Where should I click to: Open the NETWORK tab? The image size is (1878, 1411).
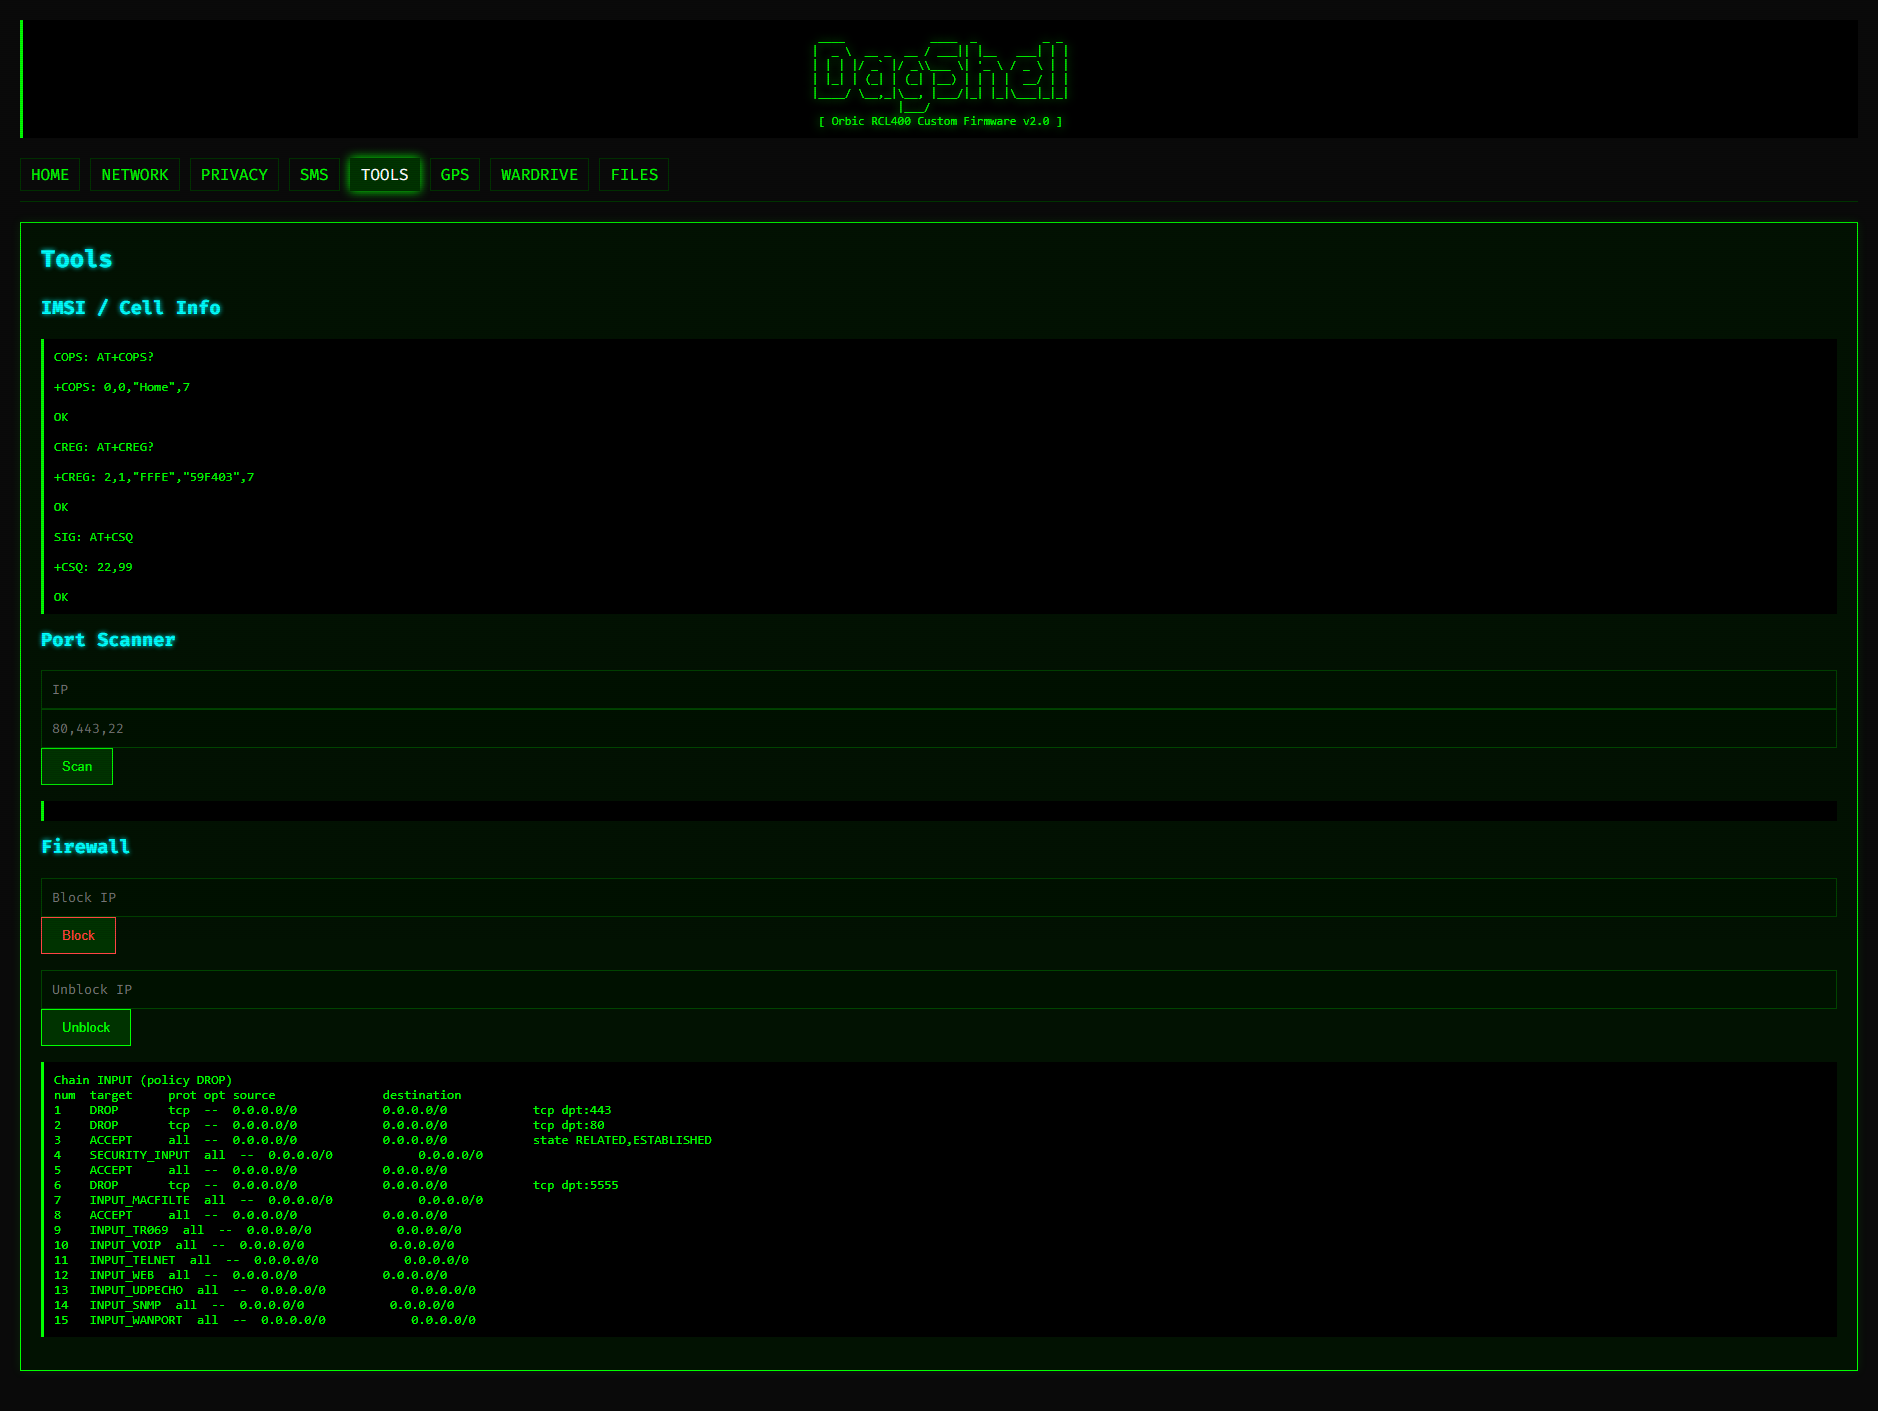point(134,174)
